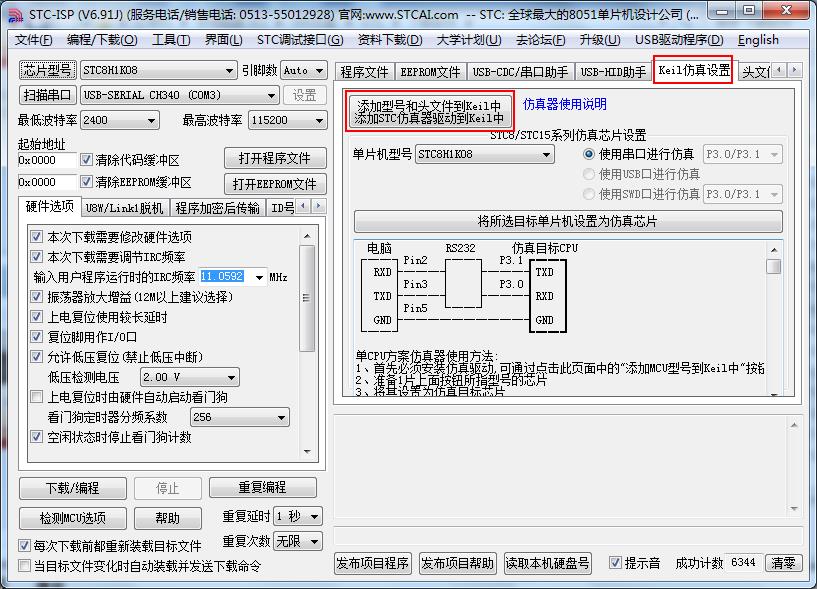The width and height of the screenshot is (817, 589).
Task: Toggle 清除EEPROM缓冲区 checkbox
Action: (86, 181)
